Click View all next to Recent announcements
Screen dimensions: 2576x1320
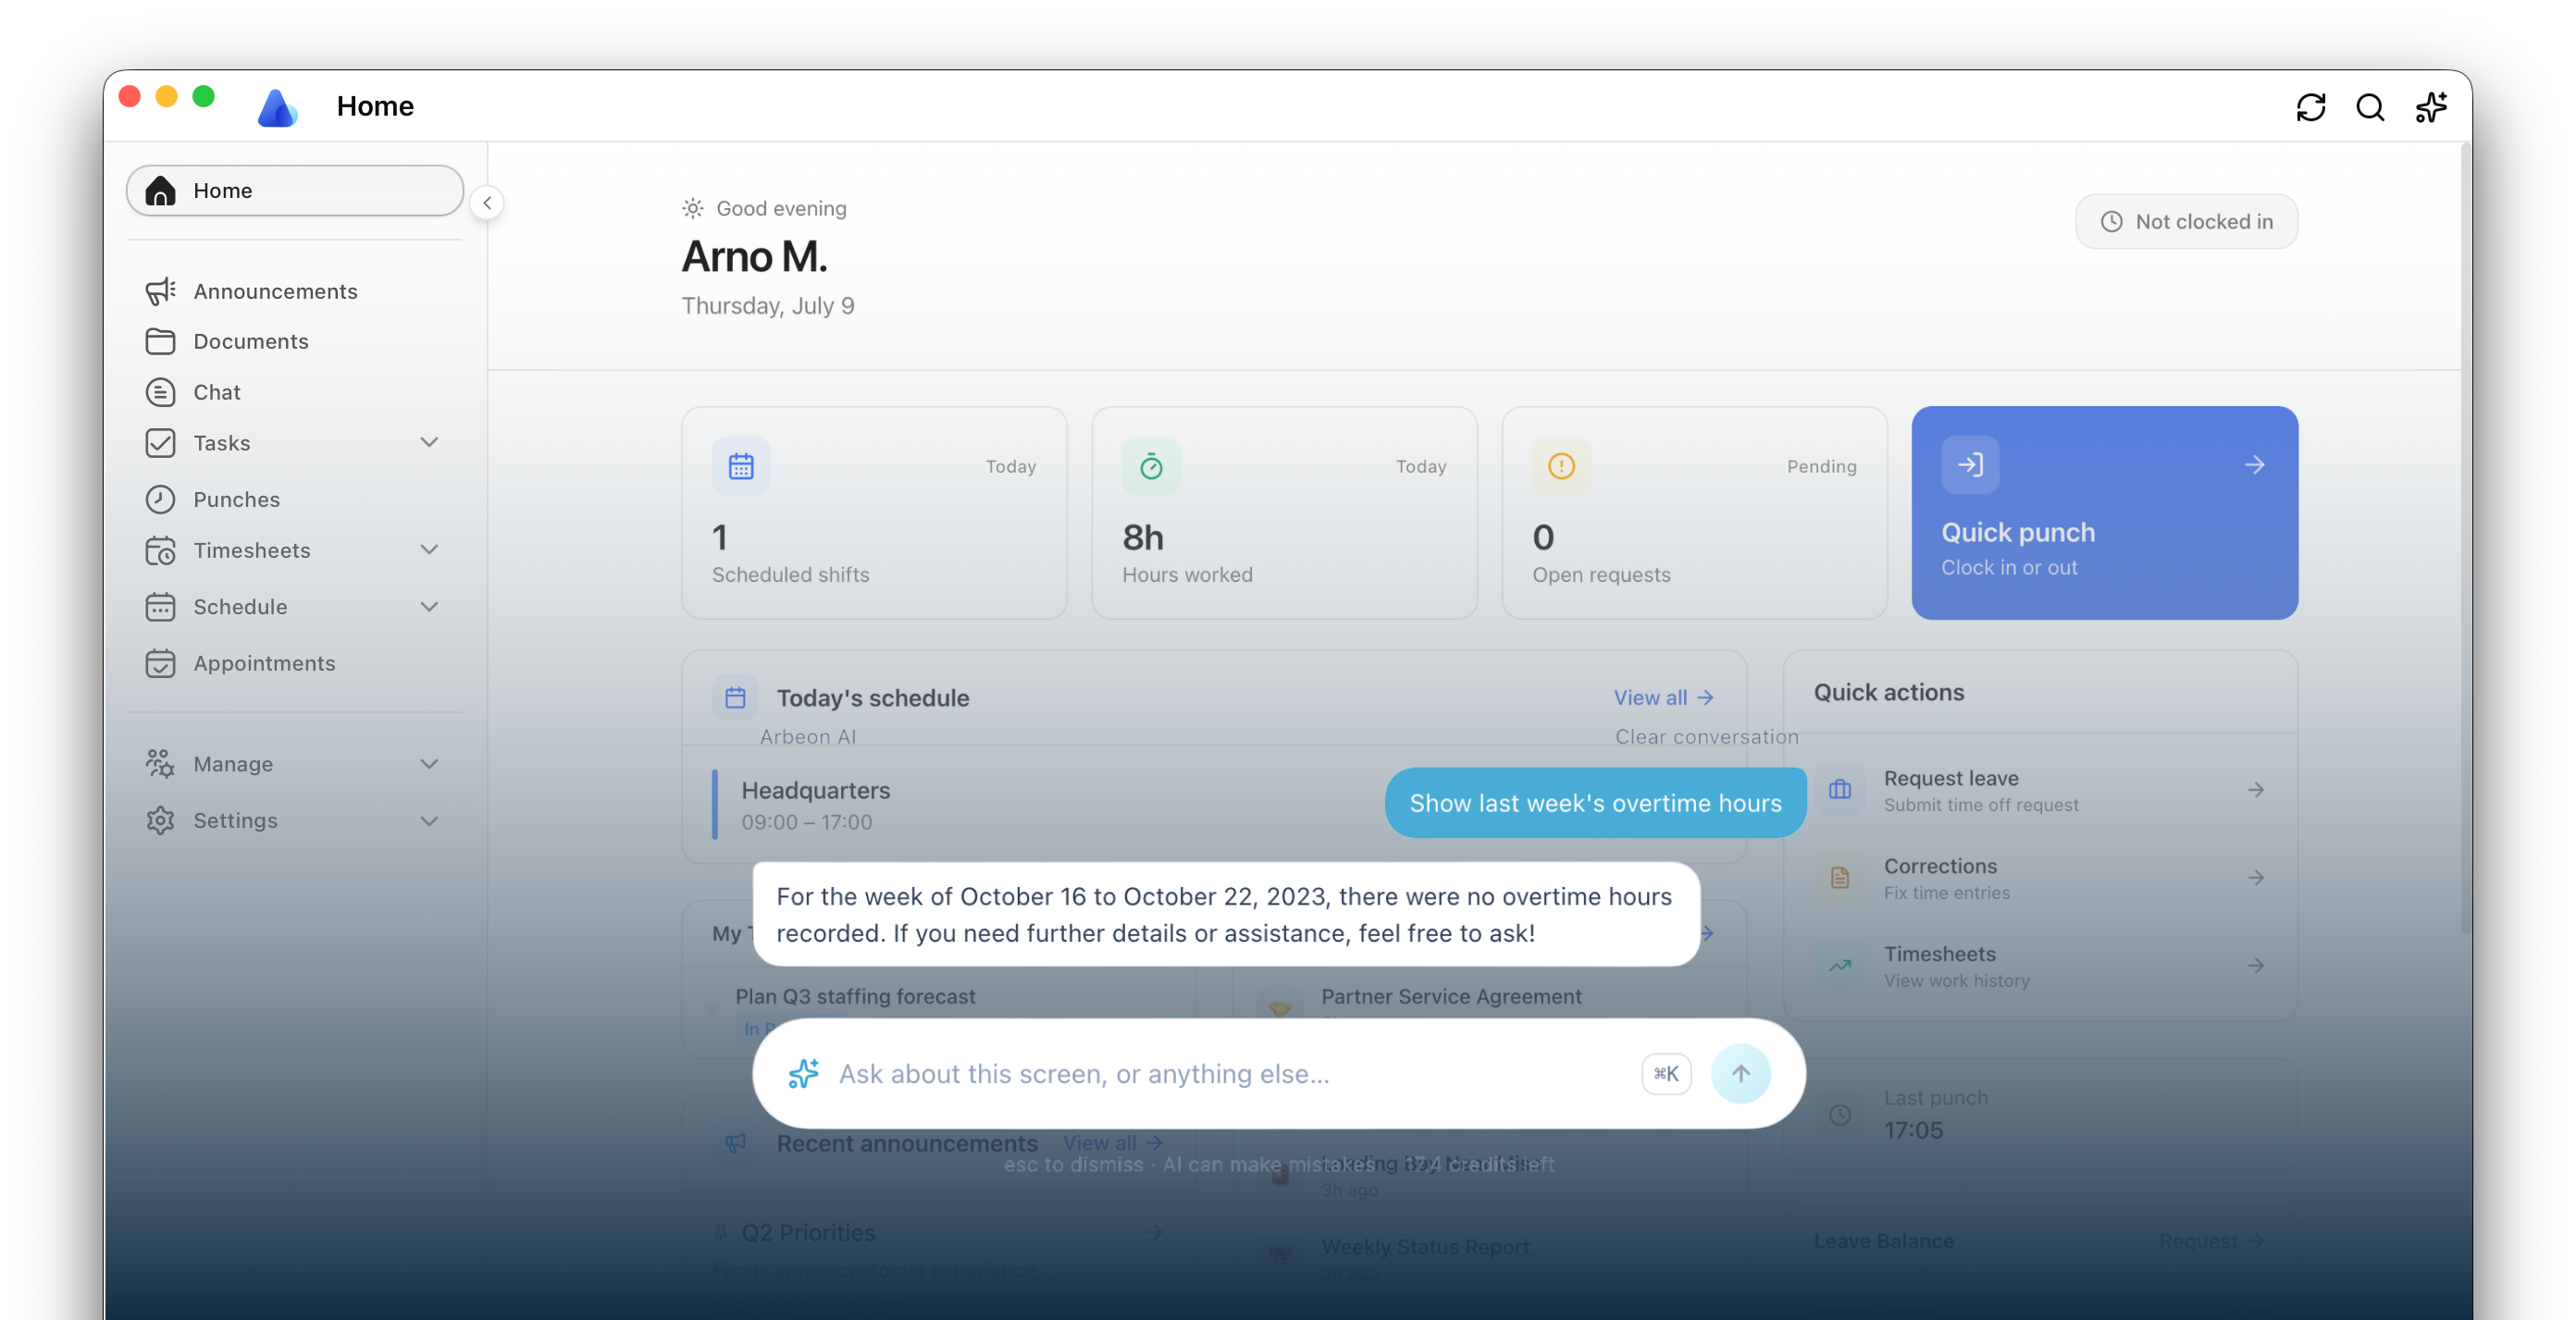coord(1112,1142)
